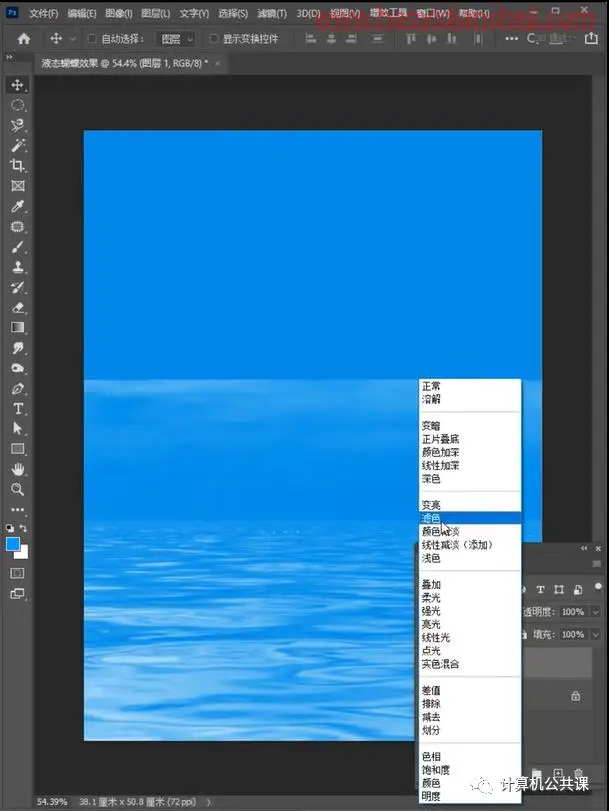Choose 滤色 blend mode
609x811 pixels.
pyautogui.click(x=470, y=518)
